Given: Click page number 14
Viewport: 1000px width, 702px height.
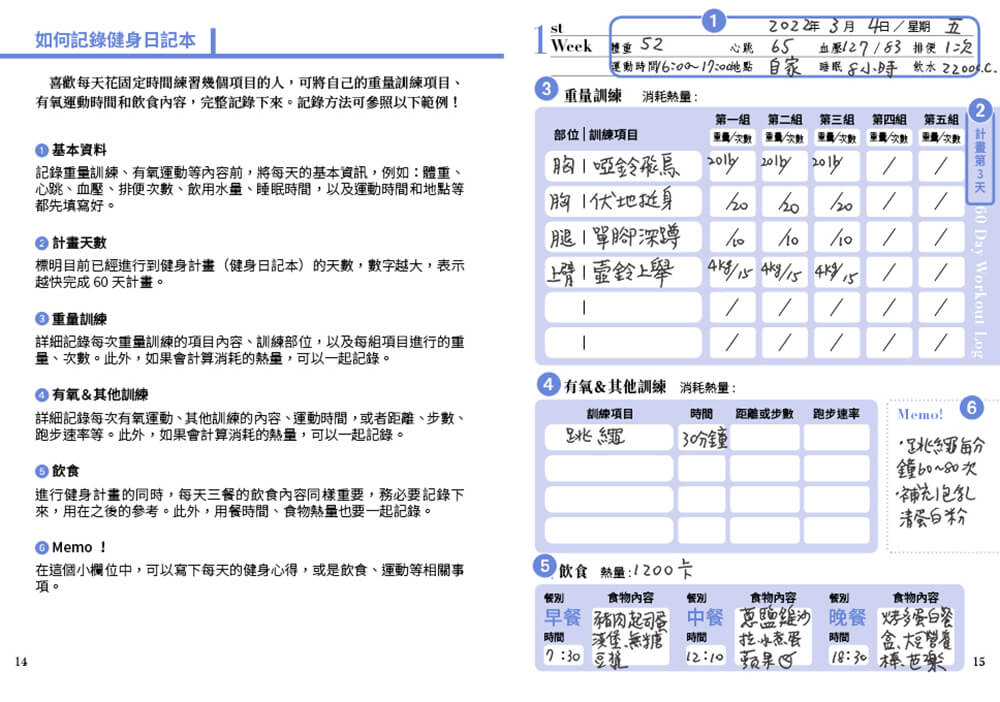Looking at the screenshot, I should pyautogui.click(x=21, y=662).
